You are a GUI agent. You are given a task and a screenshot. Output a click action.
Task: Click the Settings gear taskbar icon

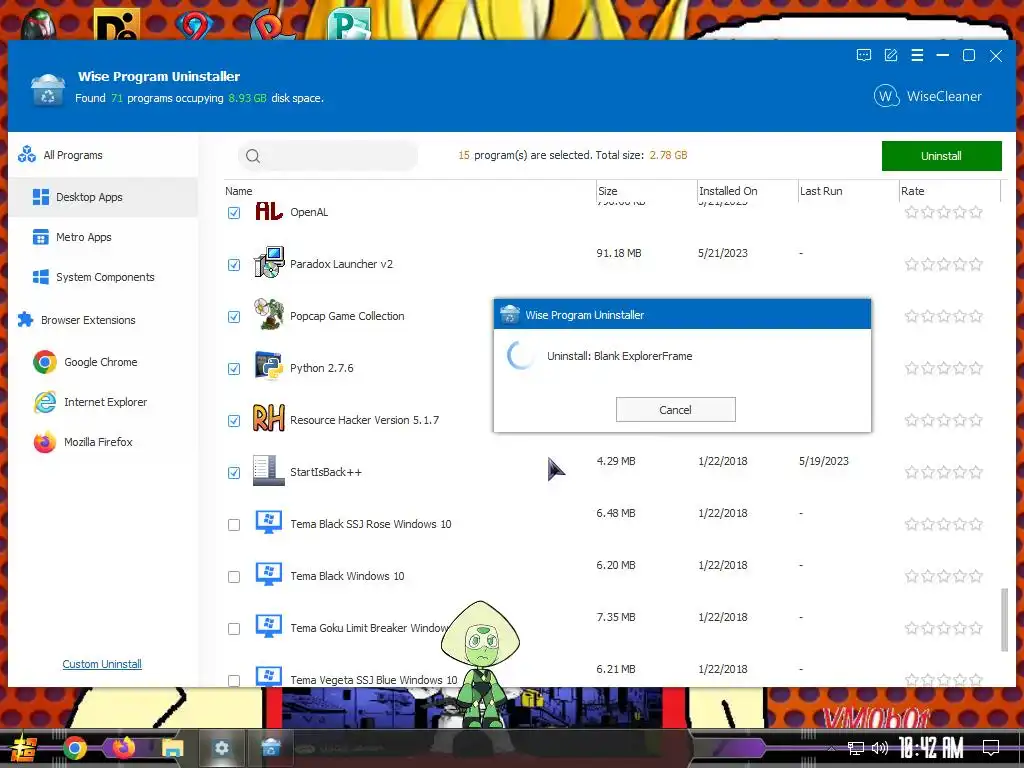pyautogui.click(x=222, y=748)
